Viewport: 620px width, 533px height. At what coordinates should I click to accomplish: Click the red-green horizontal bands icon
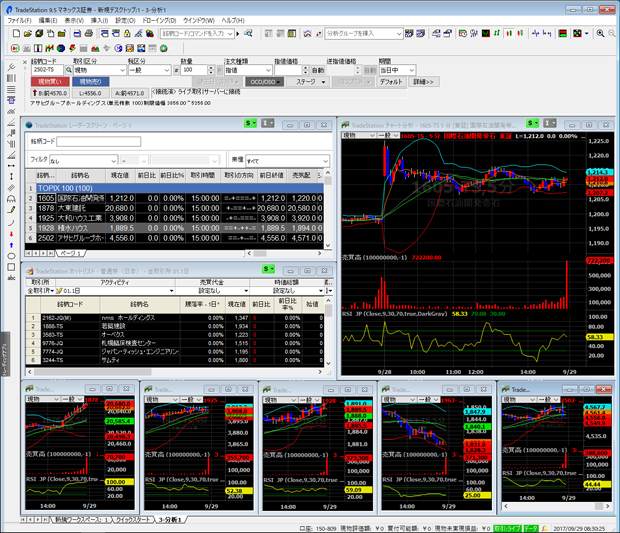(562, 34)
